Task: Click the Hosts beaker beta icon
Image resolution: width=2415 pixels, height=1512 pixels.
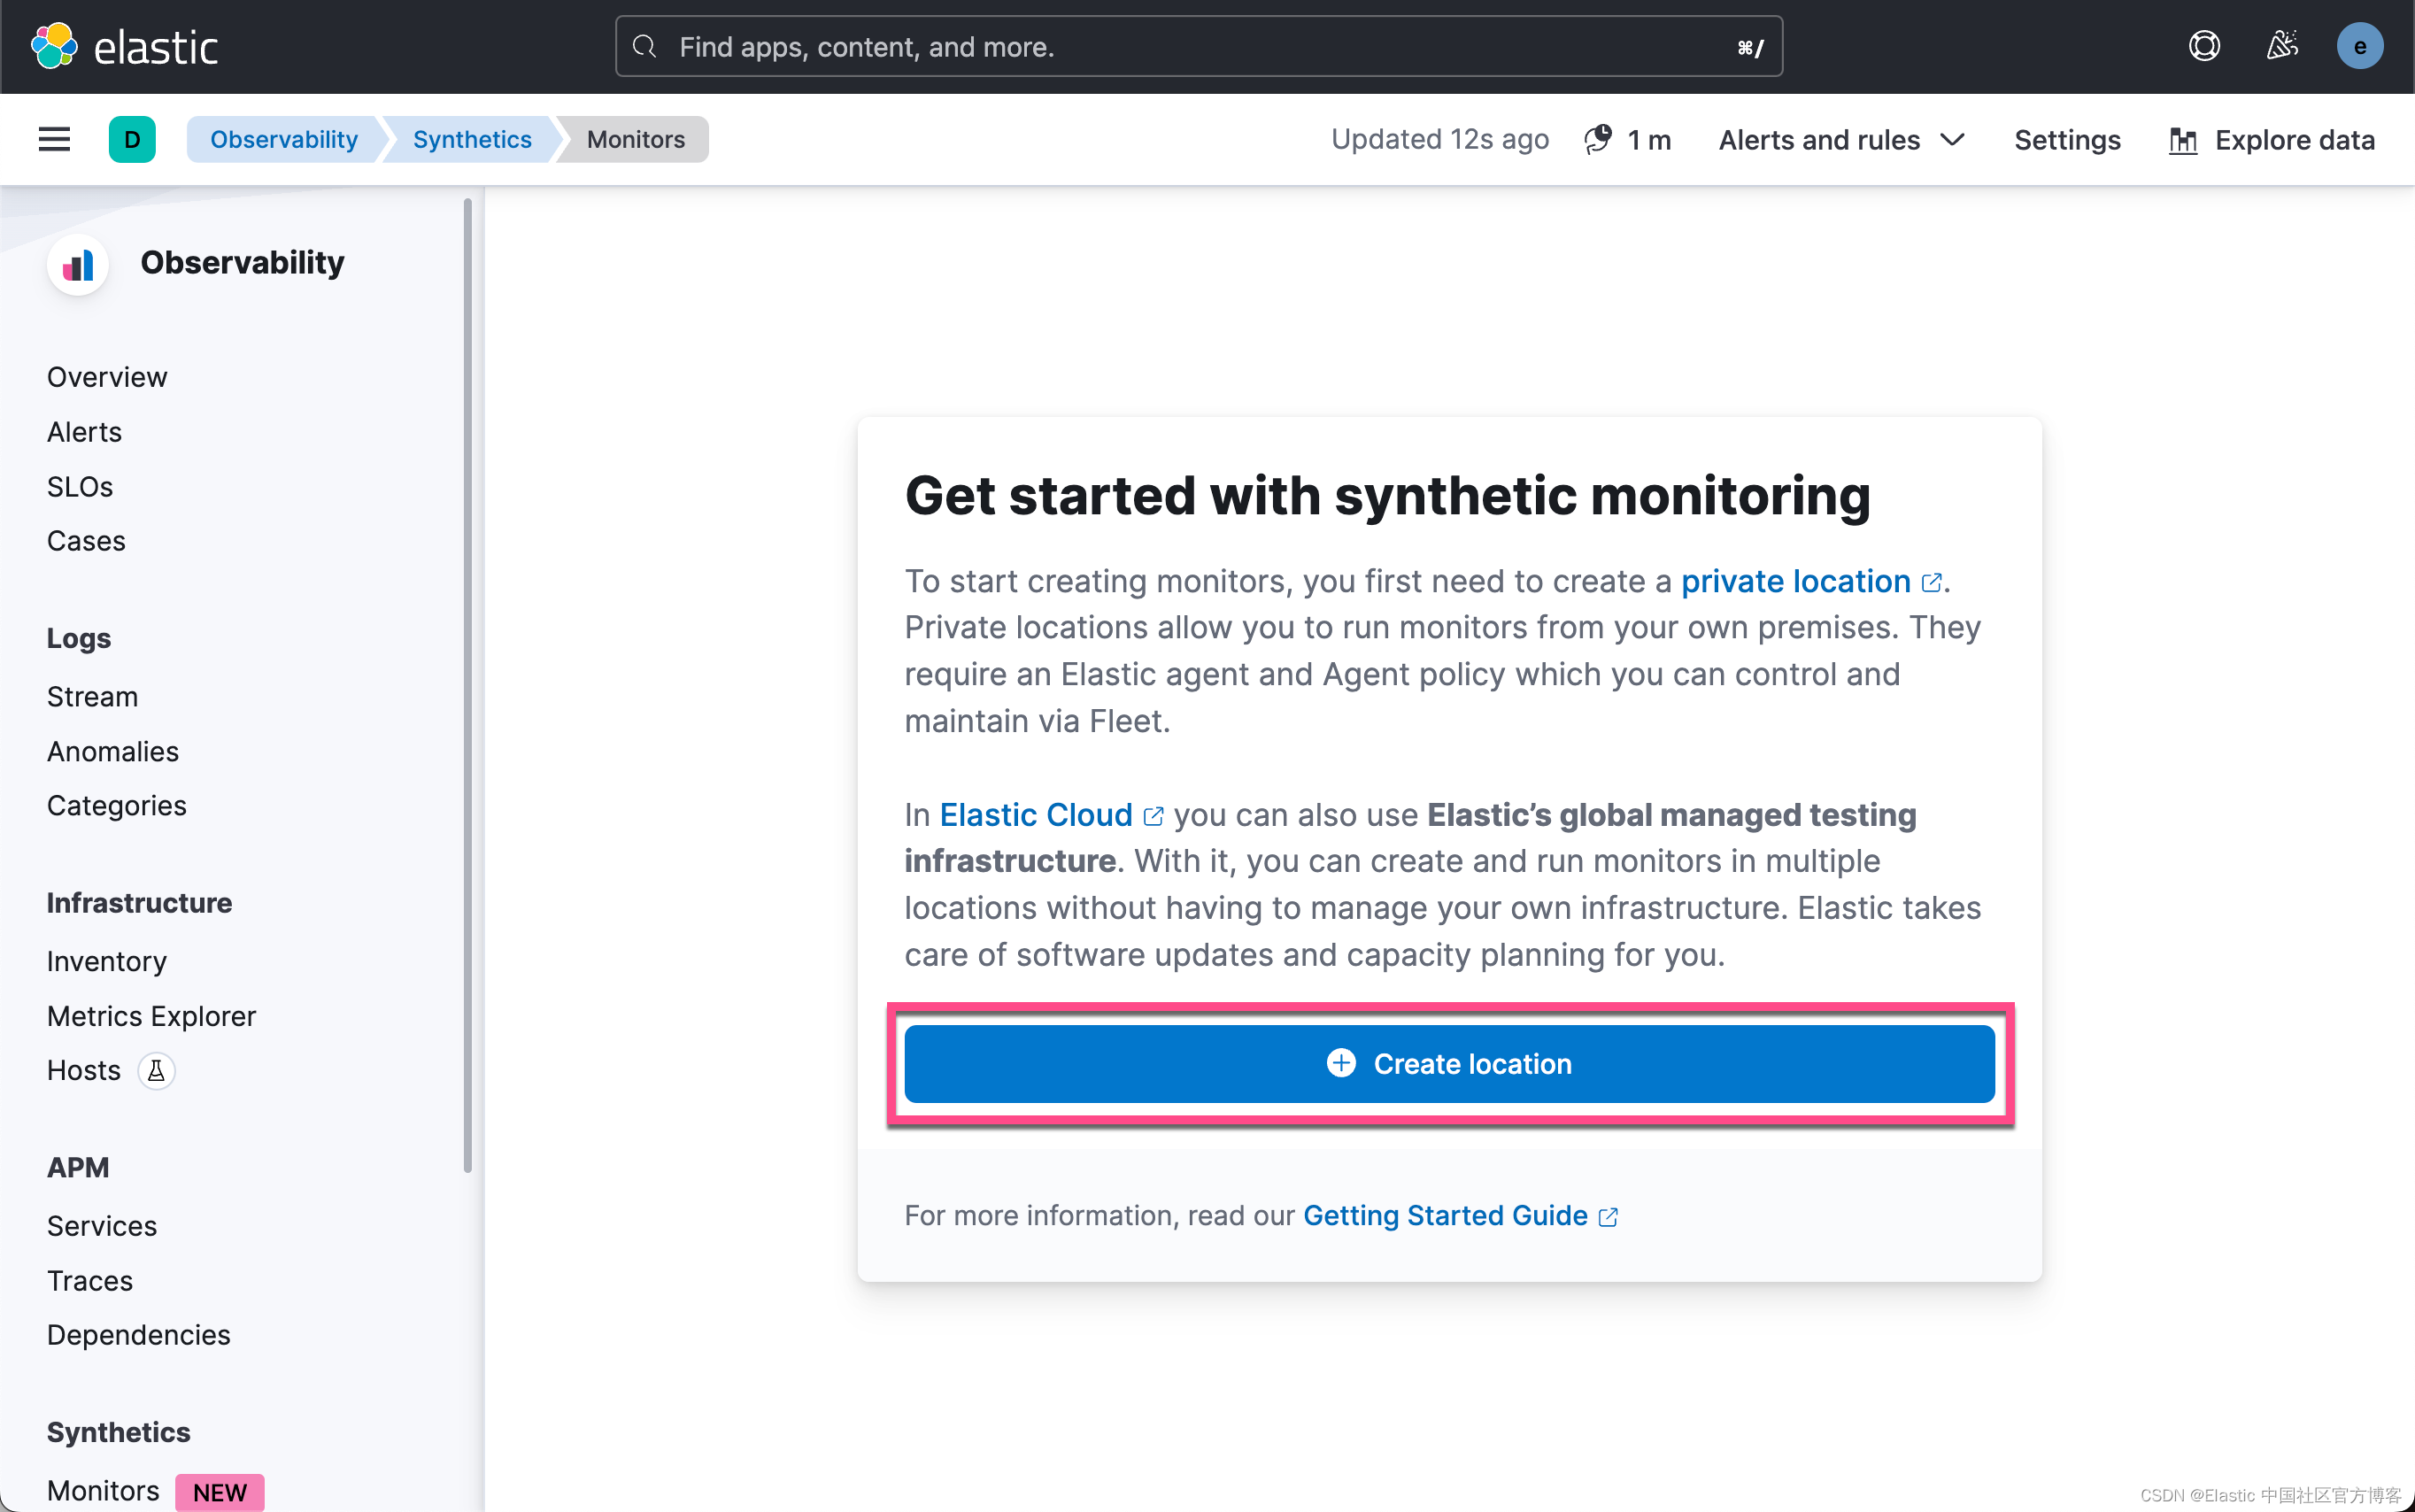Action: coord(156,1070)
